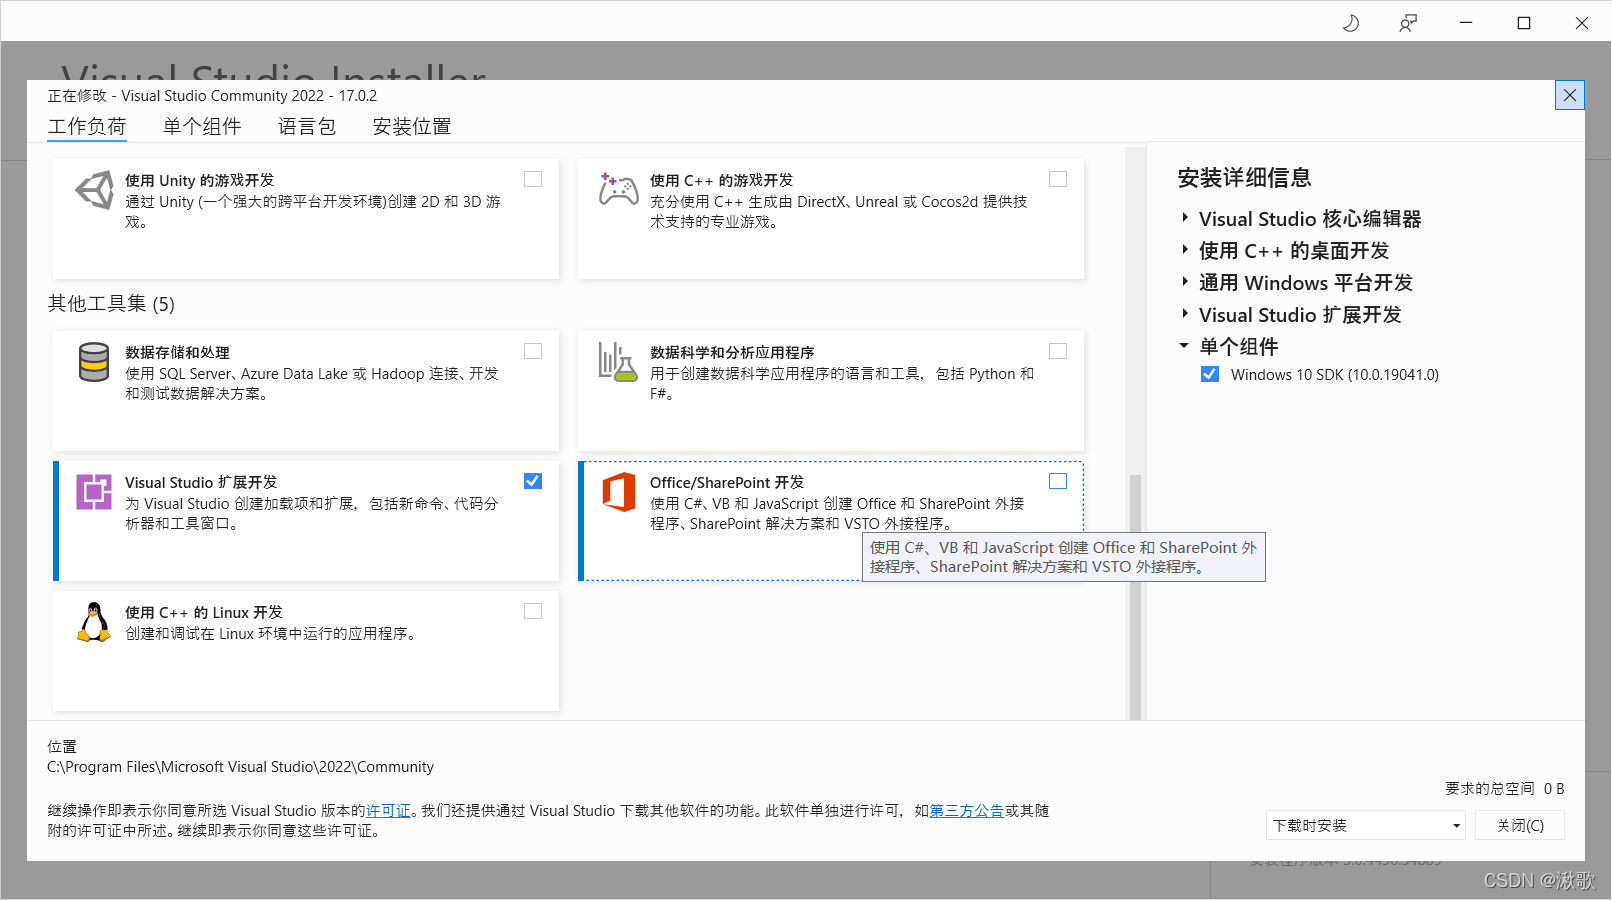Screen dimensions: 1612x900
Task: Enable the data science and analytics workload
Action: (x=1058, y=351)
